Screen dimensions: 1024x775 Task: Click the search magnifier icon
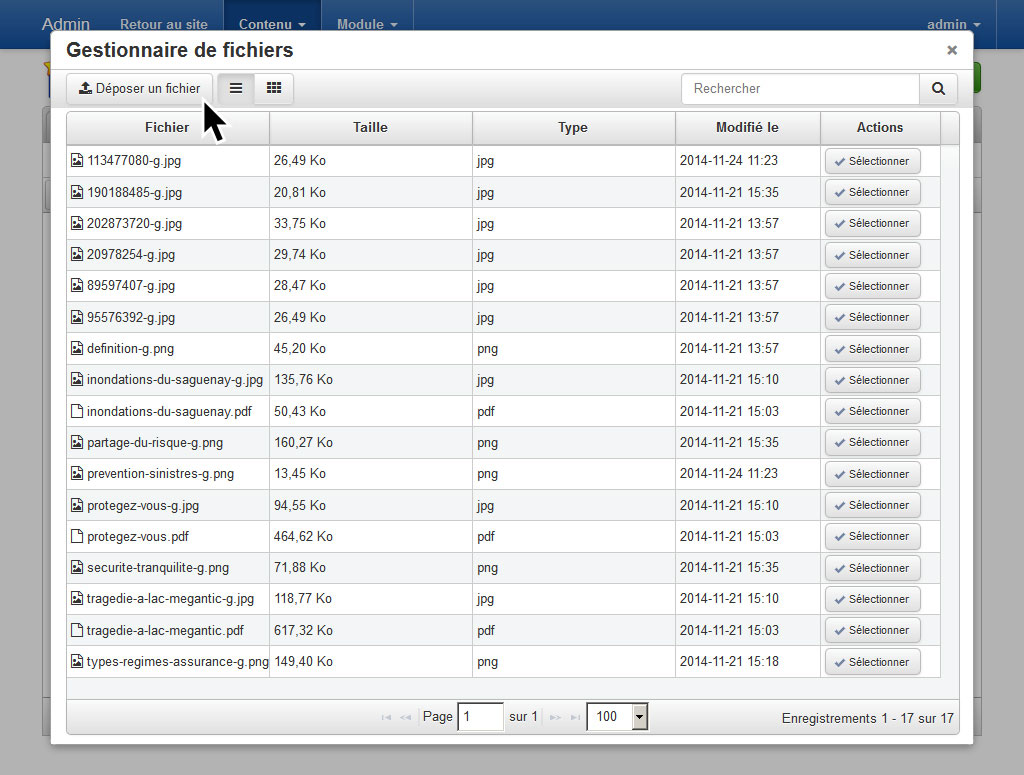(938, 88)
